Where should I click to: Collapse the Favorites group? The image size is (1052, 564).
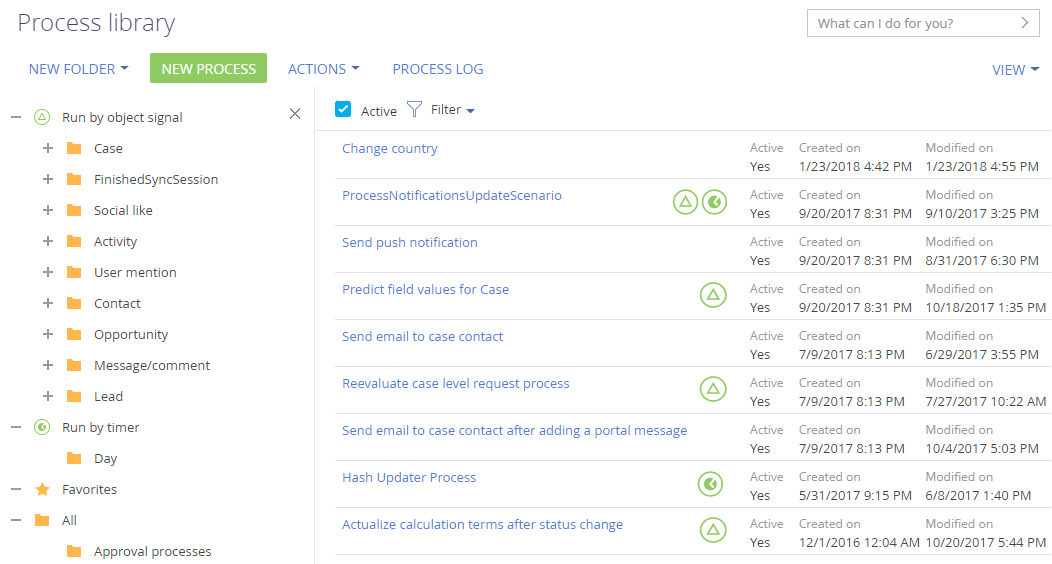(16, 490)
